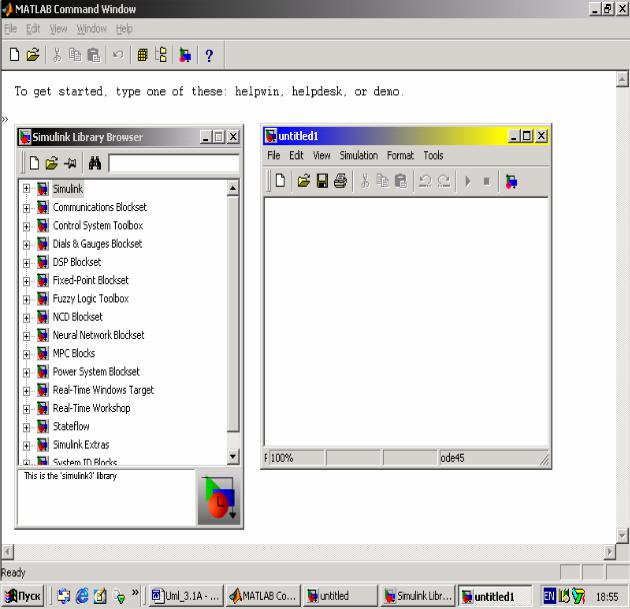Viewport: 630px width, 609px height.
Task: Open Window menu in MATLAB Command Window
Action: coord(92,29)
